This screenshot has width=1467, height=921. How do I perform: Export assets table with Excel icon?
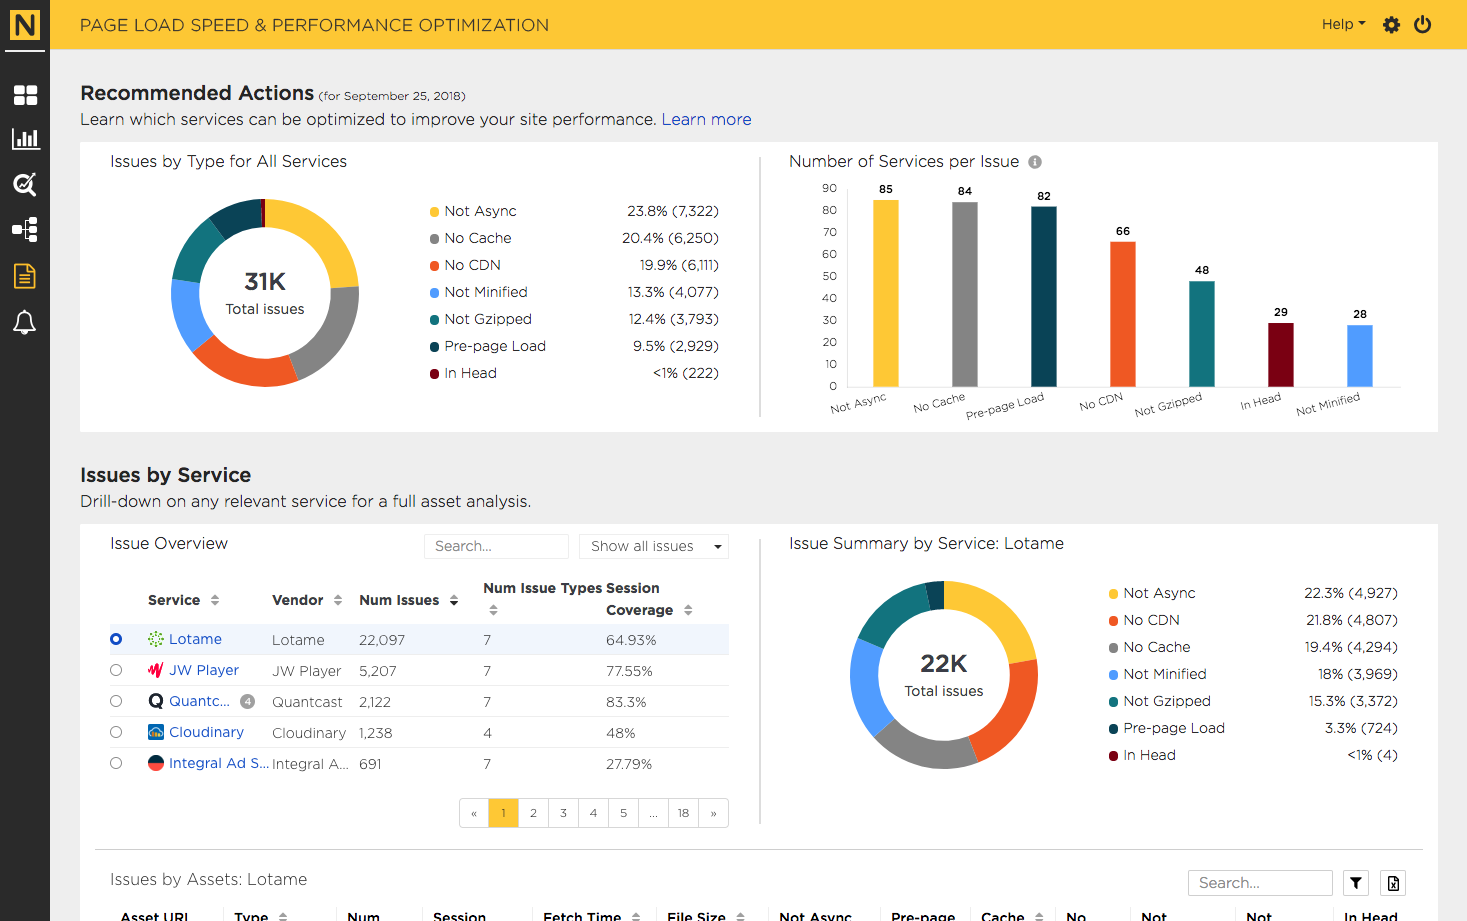(1393, 883)
